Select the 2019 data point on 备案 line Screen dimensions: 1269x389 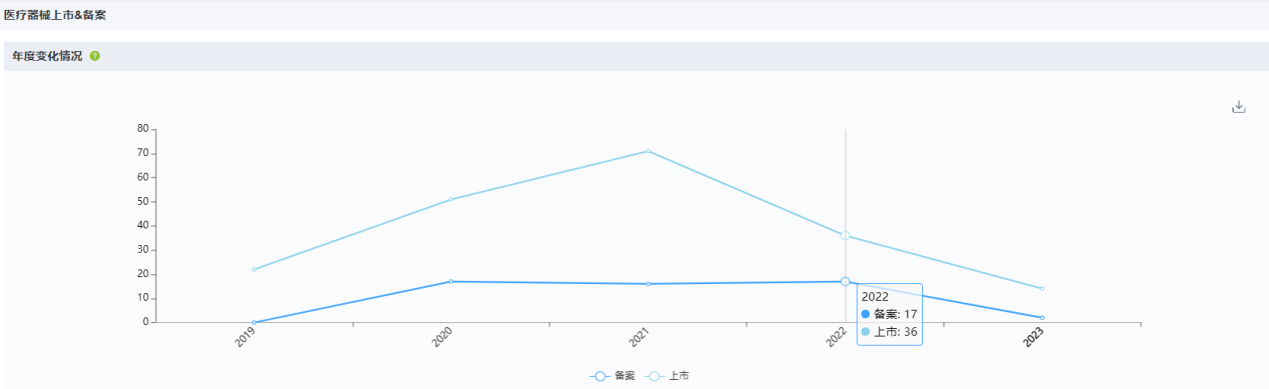[254, 322]
